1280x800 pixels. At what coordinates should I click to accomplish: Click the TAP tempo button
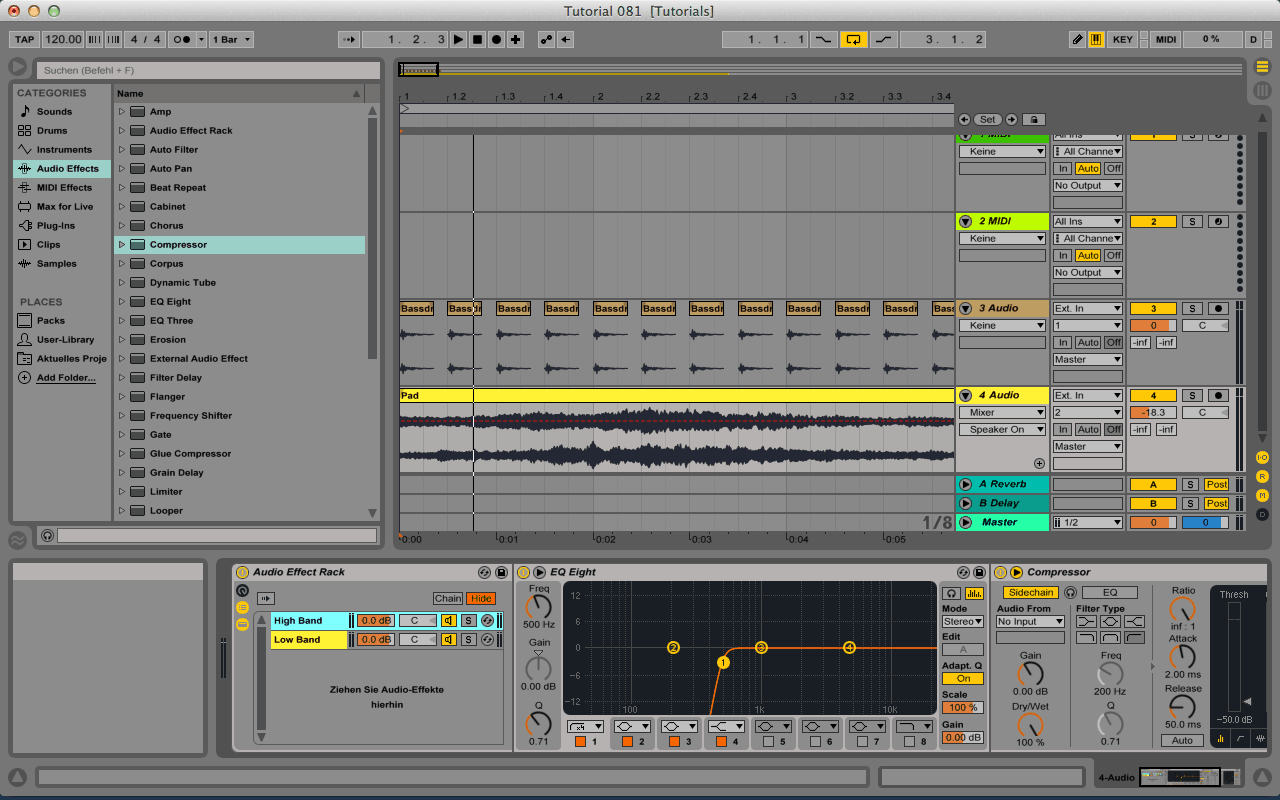pyautogui.click(x=24, y=40)
